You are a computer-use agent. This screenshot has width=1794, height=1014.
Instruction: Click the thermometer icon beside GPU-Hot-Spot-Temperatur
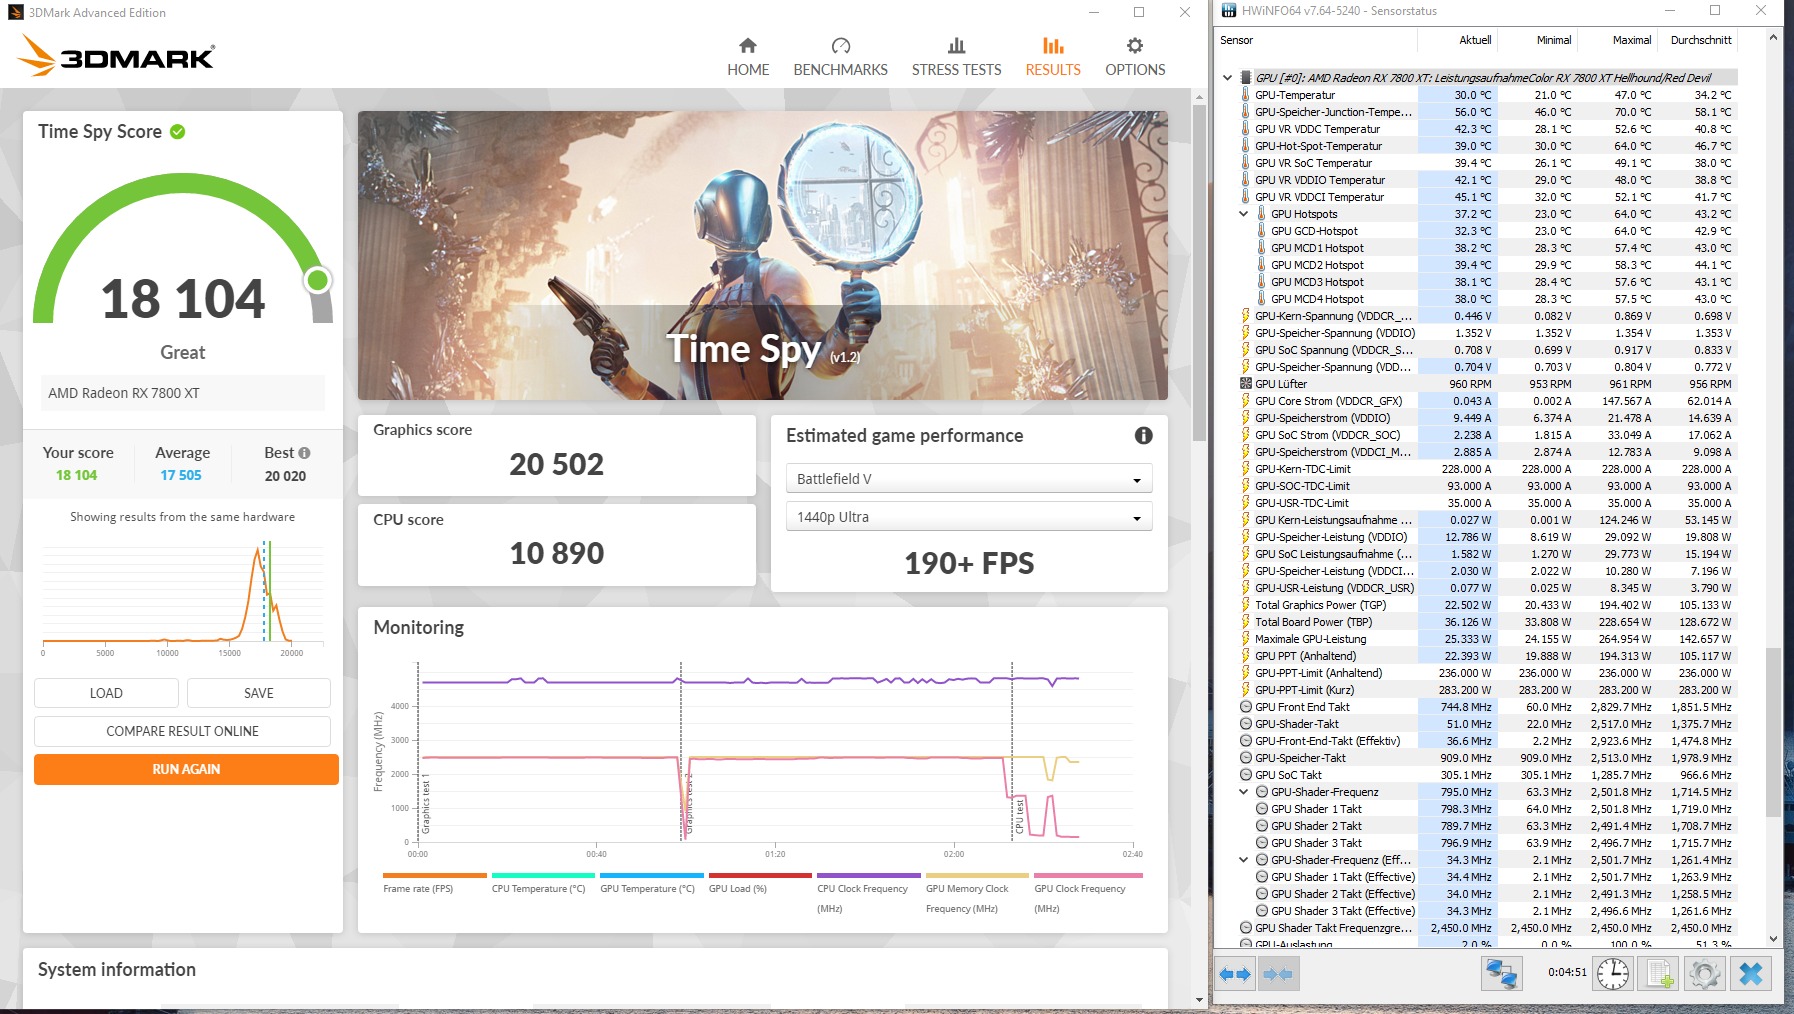(x=1246, y=146)
